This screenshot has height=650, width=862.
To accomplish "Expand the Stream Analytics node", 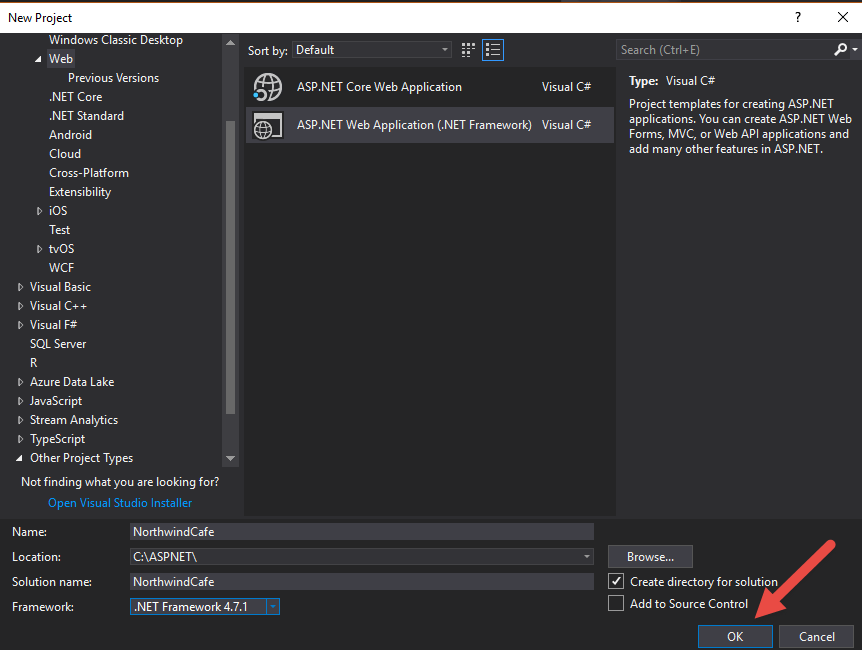I will tap(20, 420).
